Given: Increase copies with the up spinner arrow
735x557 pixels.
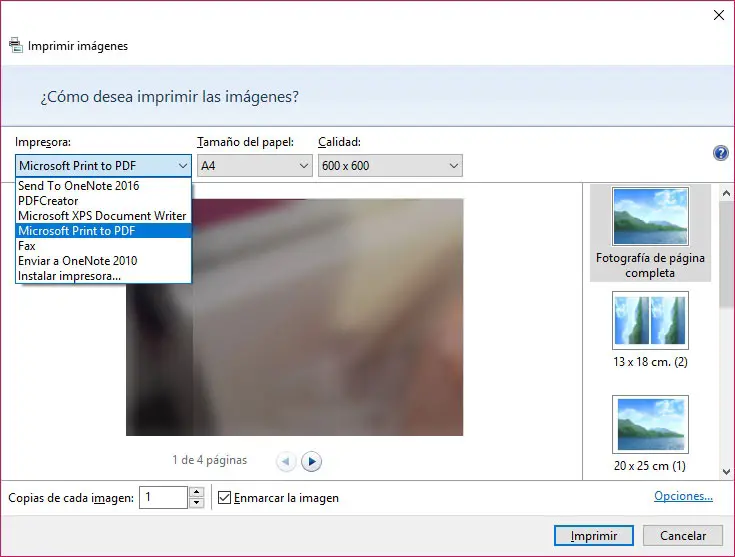Looking at the screenshot, I should 197,492.
